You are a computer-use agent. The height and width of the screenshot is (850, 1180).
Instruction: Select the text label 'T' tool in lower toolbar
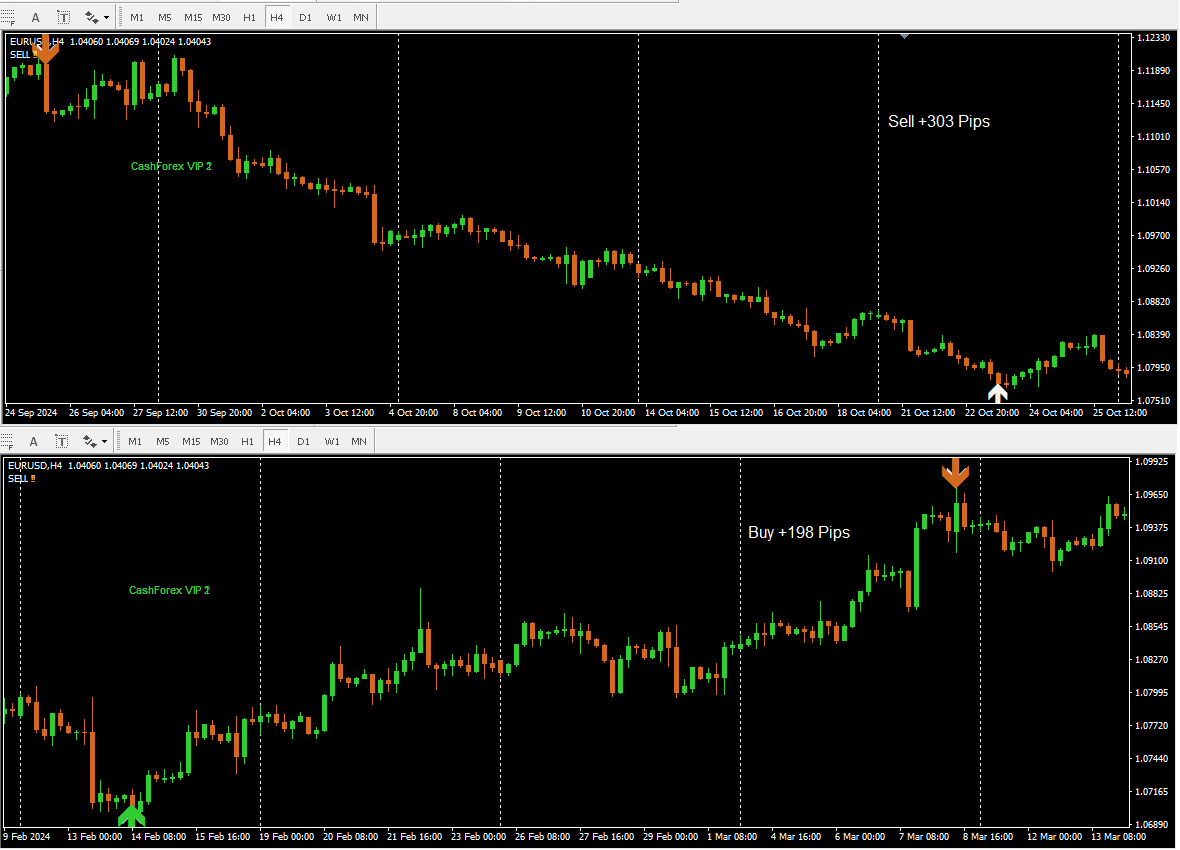click(62, 441)
